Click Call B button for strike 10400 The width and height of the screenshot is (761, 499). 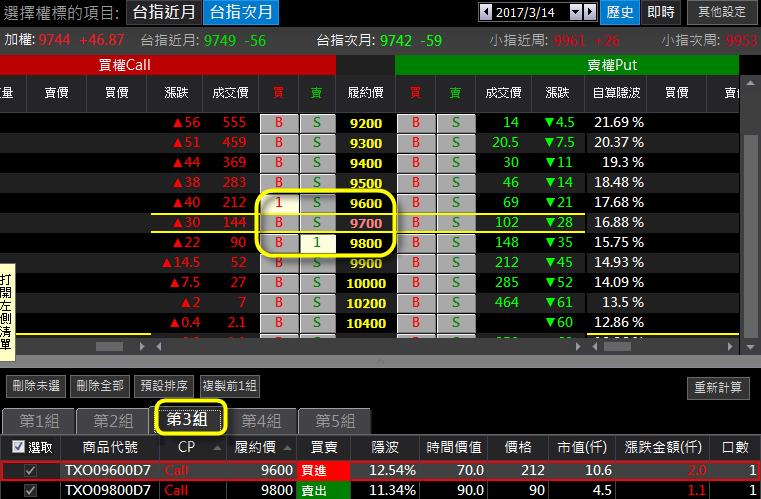(x=279, y=322)
